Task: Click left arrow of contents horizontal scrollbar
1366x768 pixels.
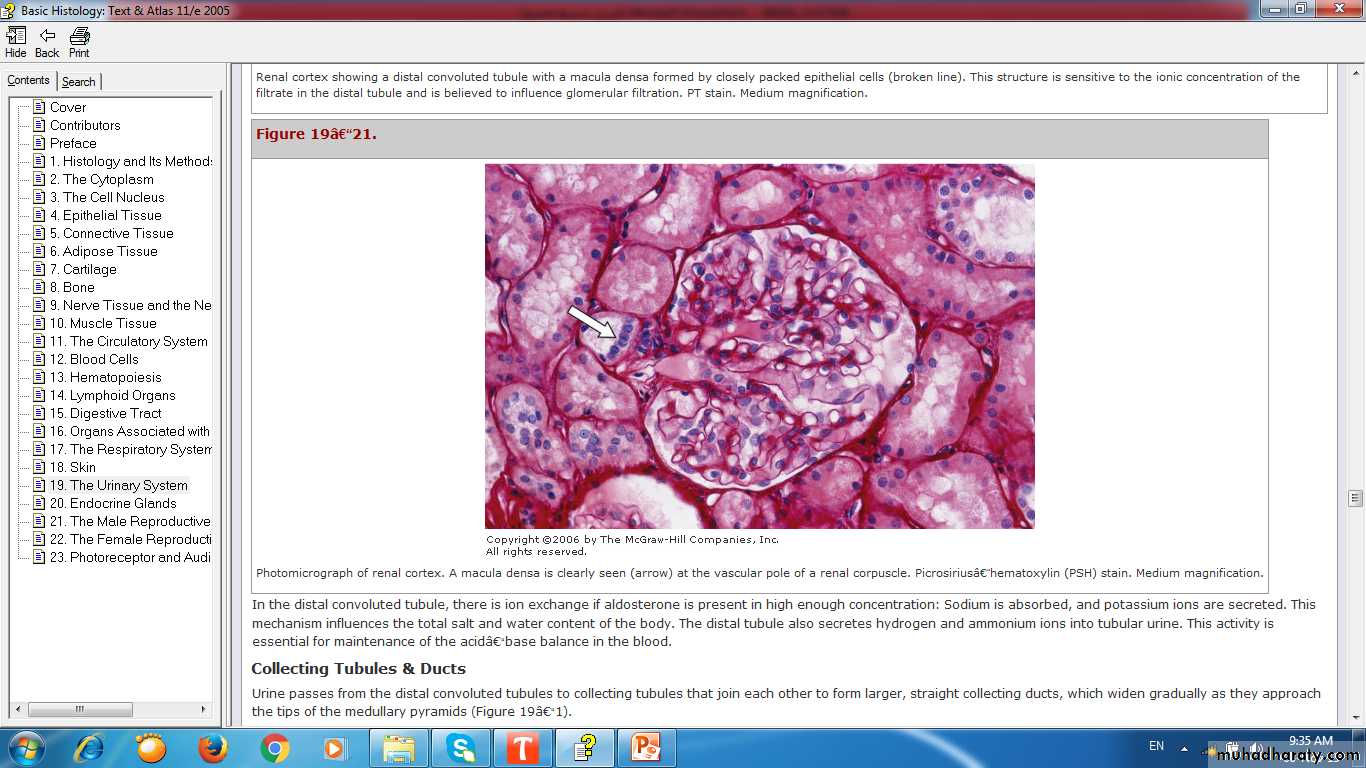Action: point(20,709)
